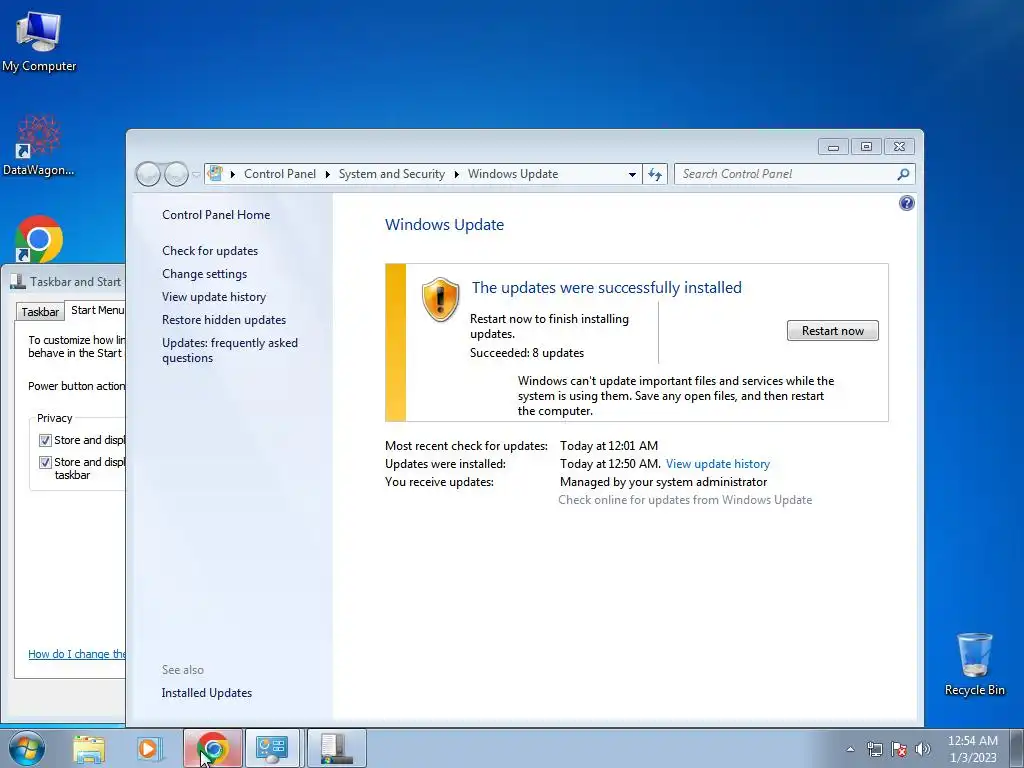This screenshot has width=1024, height=768.
Task: Open the volume speaker tray icon
Action: click(922, 749)
